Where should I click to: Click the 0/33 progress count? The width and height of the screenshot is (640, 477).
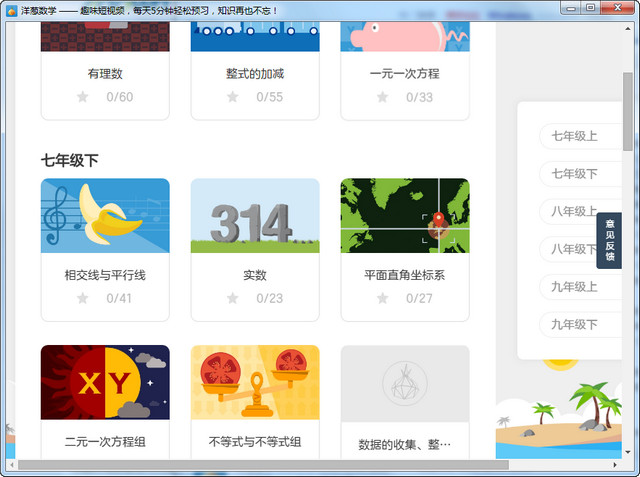pyautogui.click(x=420, y=97)
